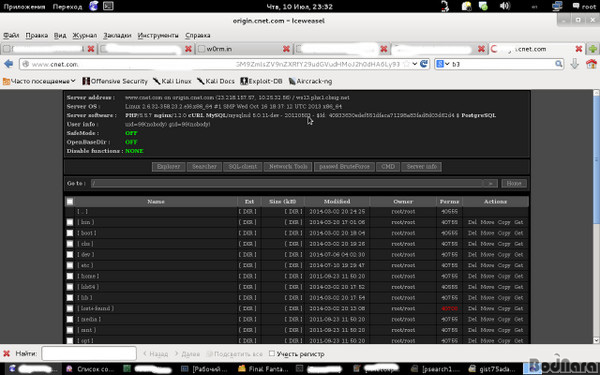Screen dimensions: 600x375
Task: Open the Kali Docs bookmark
Action: click(216, 81)
